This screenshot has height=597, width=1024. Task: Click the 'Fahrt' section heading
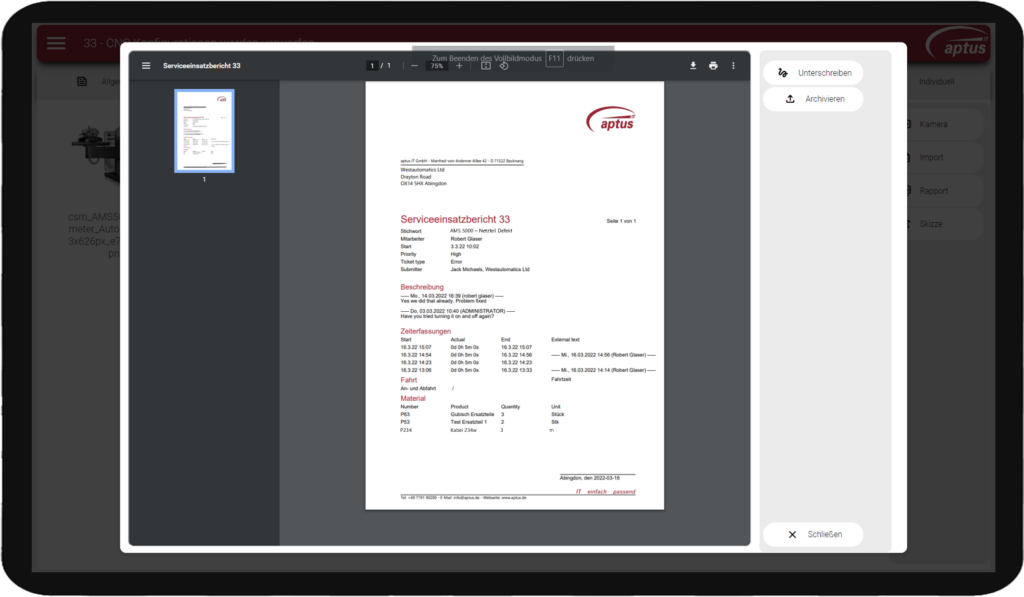pos(409,380)
